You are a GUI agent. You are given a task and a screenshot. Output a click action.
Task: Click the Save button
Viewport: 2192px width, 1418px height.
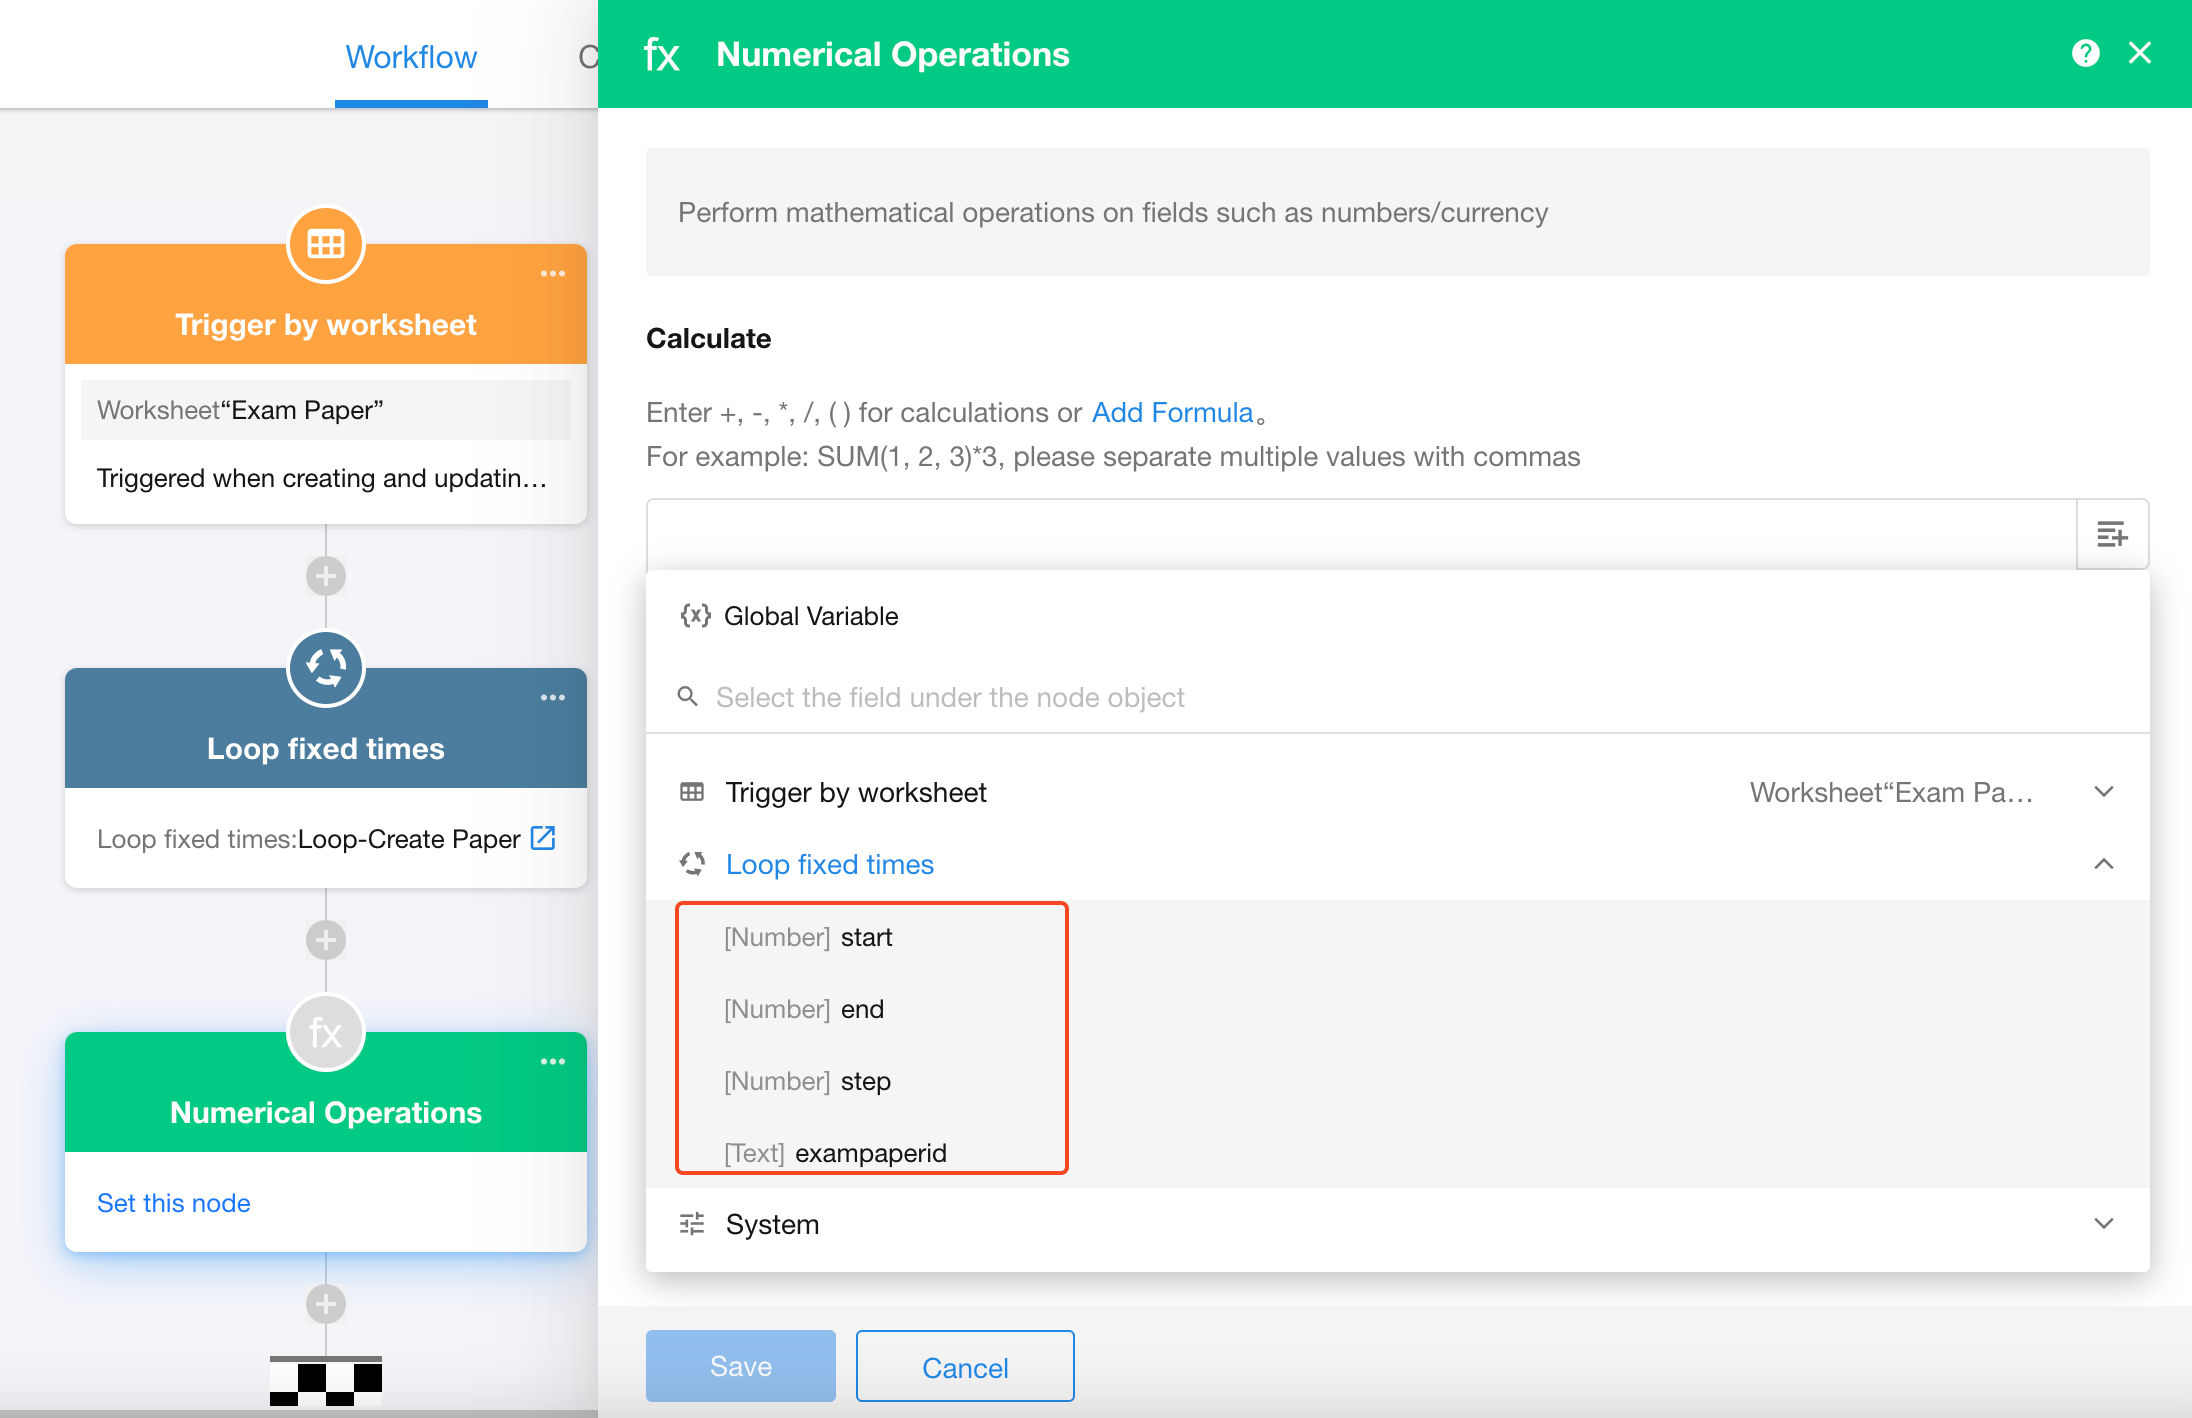740,1366
